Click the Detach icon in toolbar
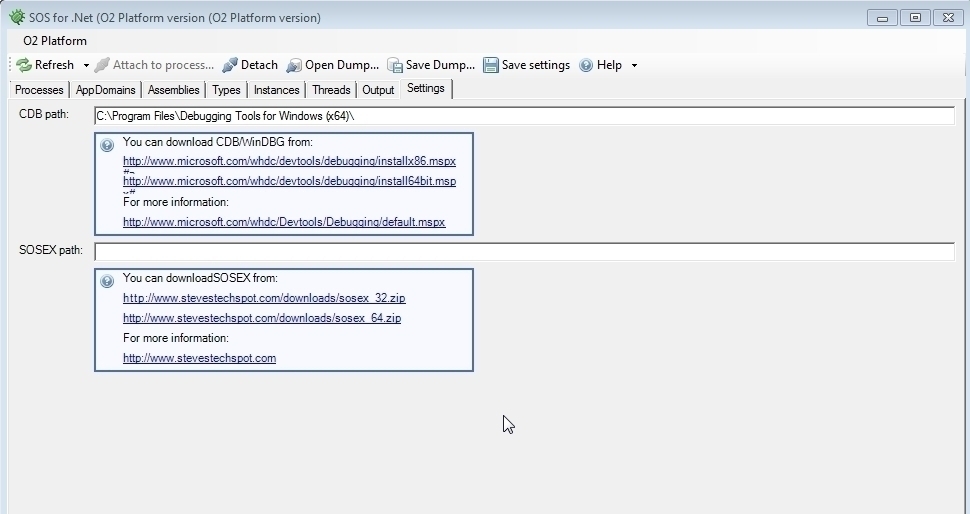Screen dimensions: 970x514 230,65
